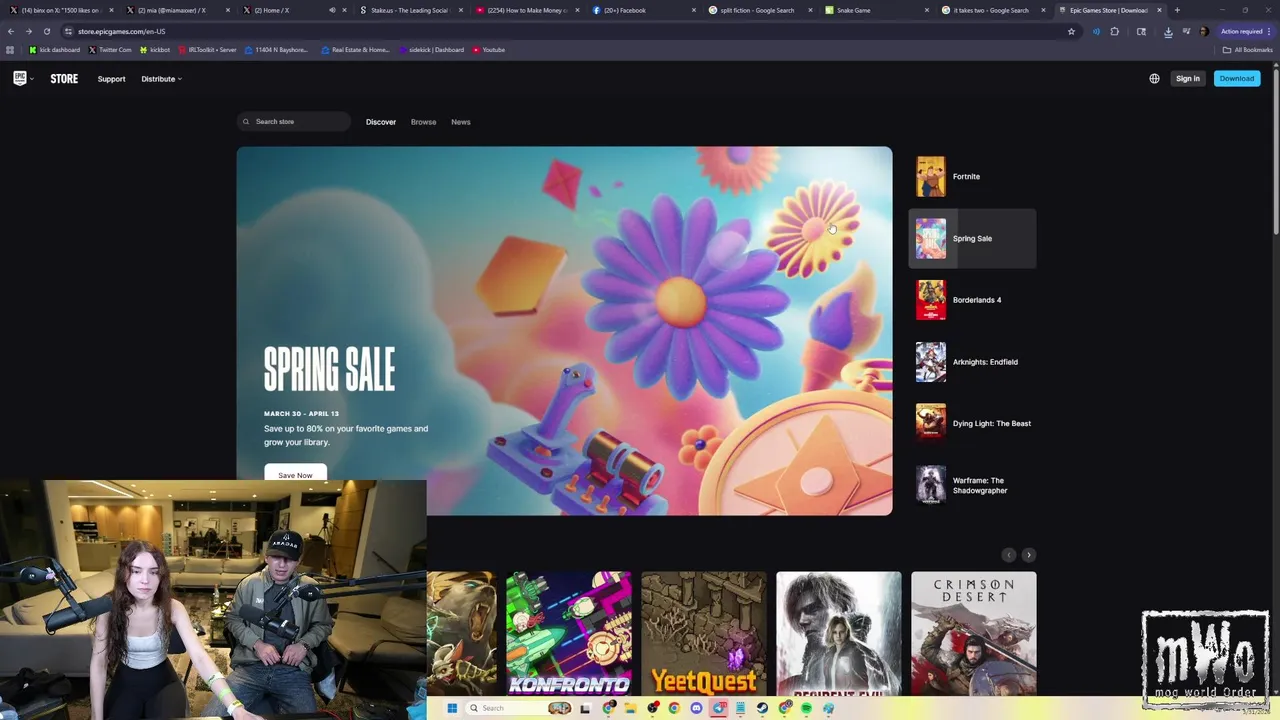Open the Konfronto game card

click(569, 633)
